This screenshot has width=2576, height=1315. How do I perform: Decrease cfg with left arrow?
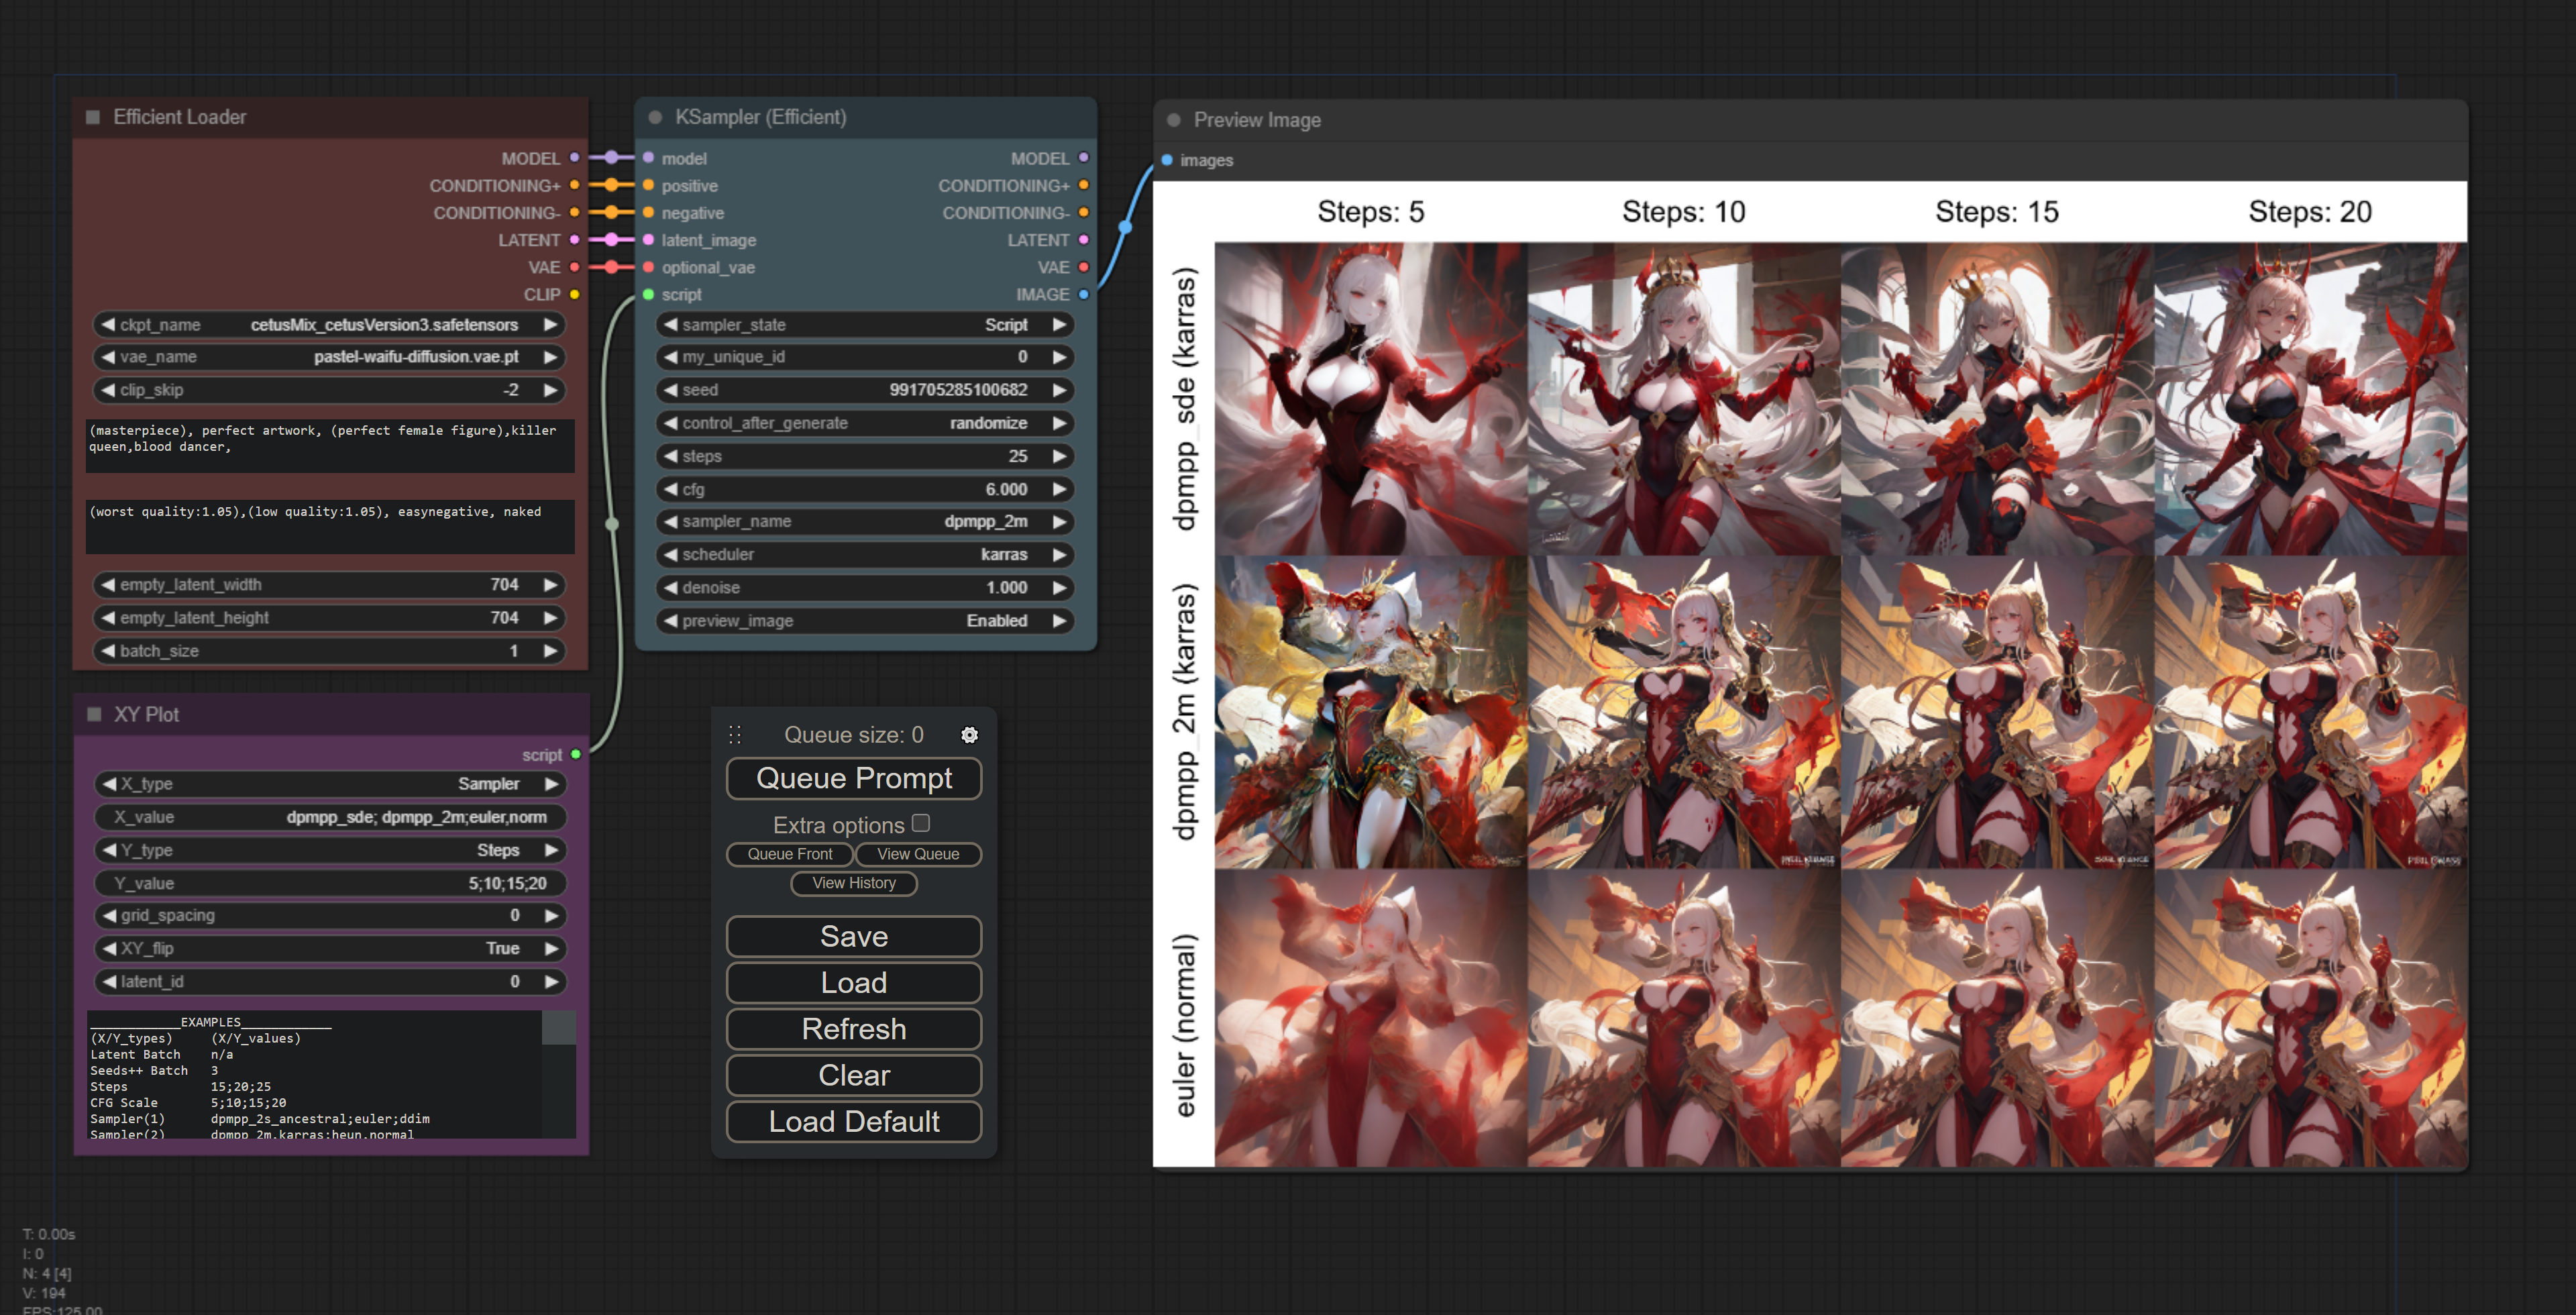pyautogui.click(x=671, y=489)
